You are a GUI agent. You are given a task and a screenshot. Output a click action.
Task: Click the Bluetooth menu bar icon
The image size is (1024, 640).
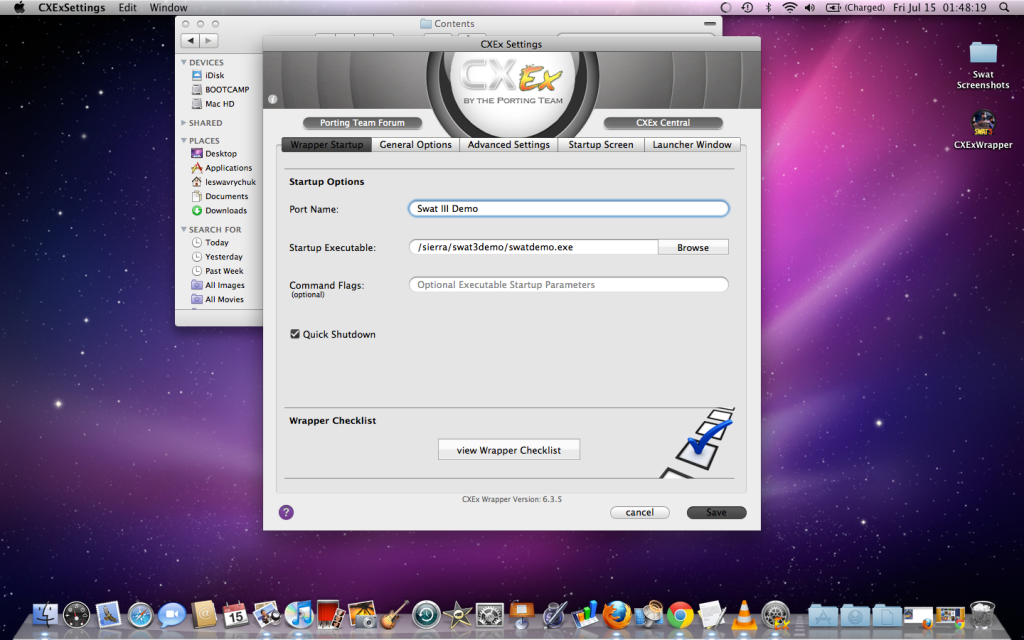(768, 8)
